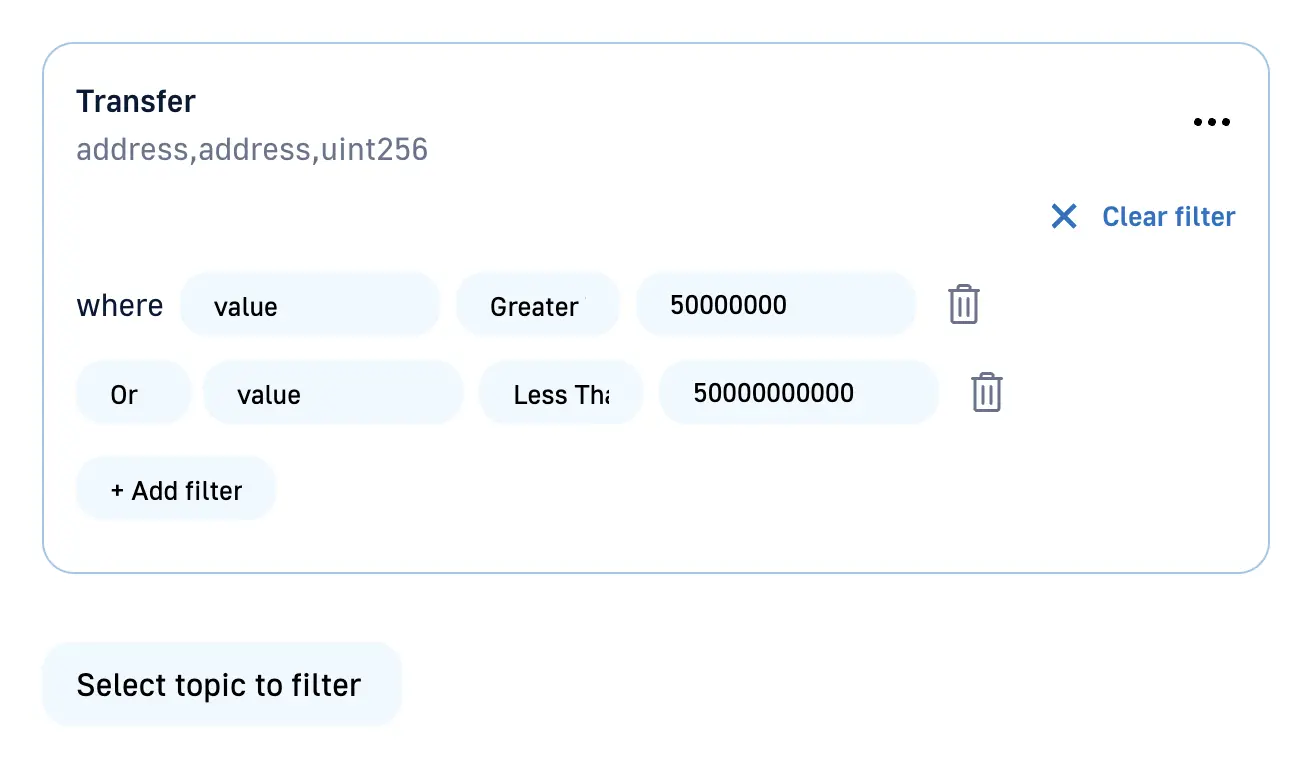Open the 'Greater' operator dropdown
This screenshot has width=1316, height=766.
(x=537, y=305)
